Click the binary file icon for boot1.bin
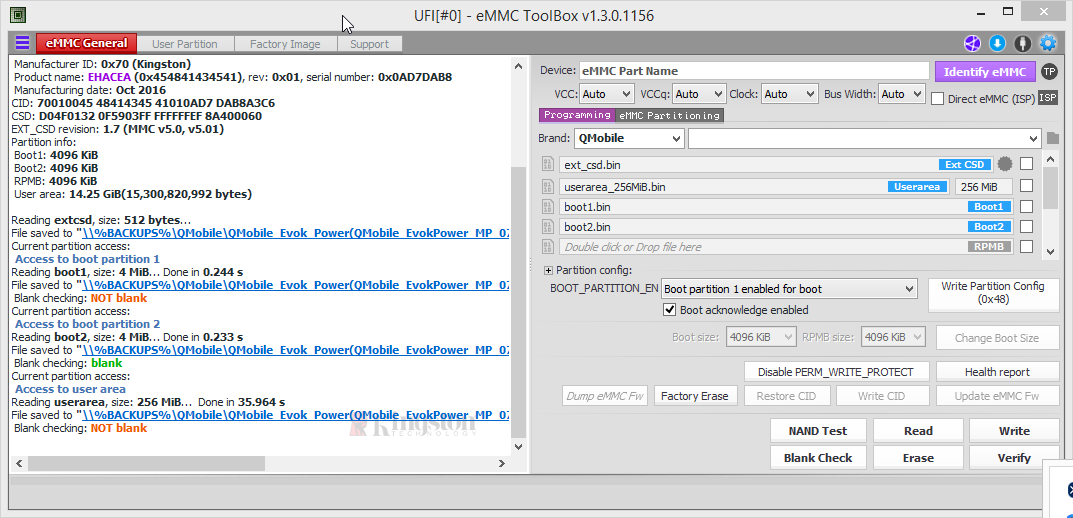The width and height of the screenshot is (1073, 518). click(x=547, y=207)
